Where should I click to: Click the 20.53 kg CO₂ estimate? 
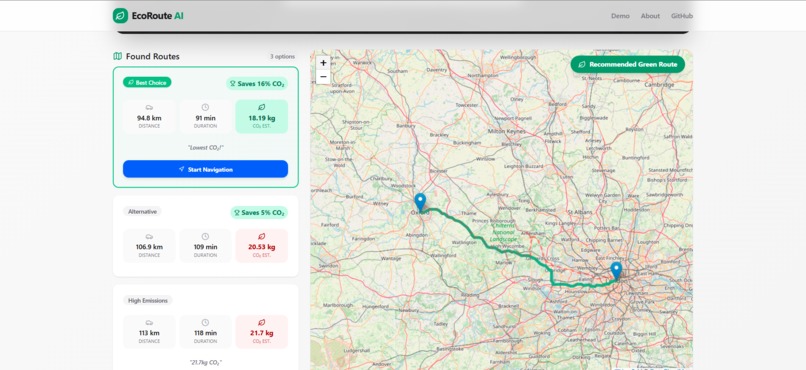(x=261, y=247)
